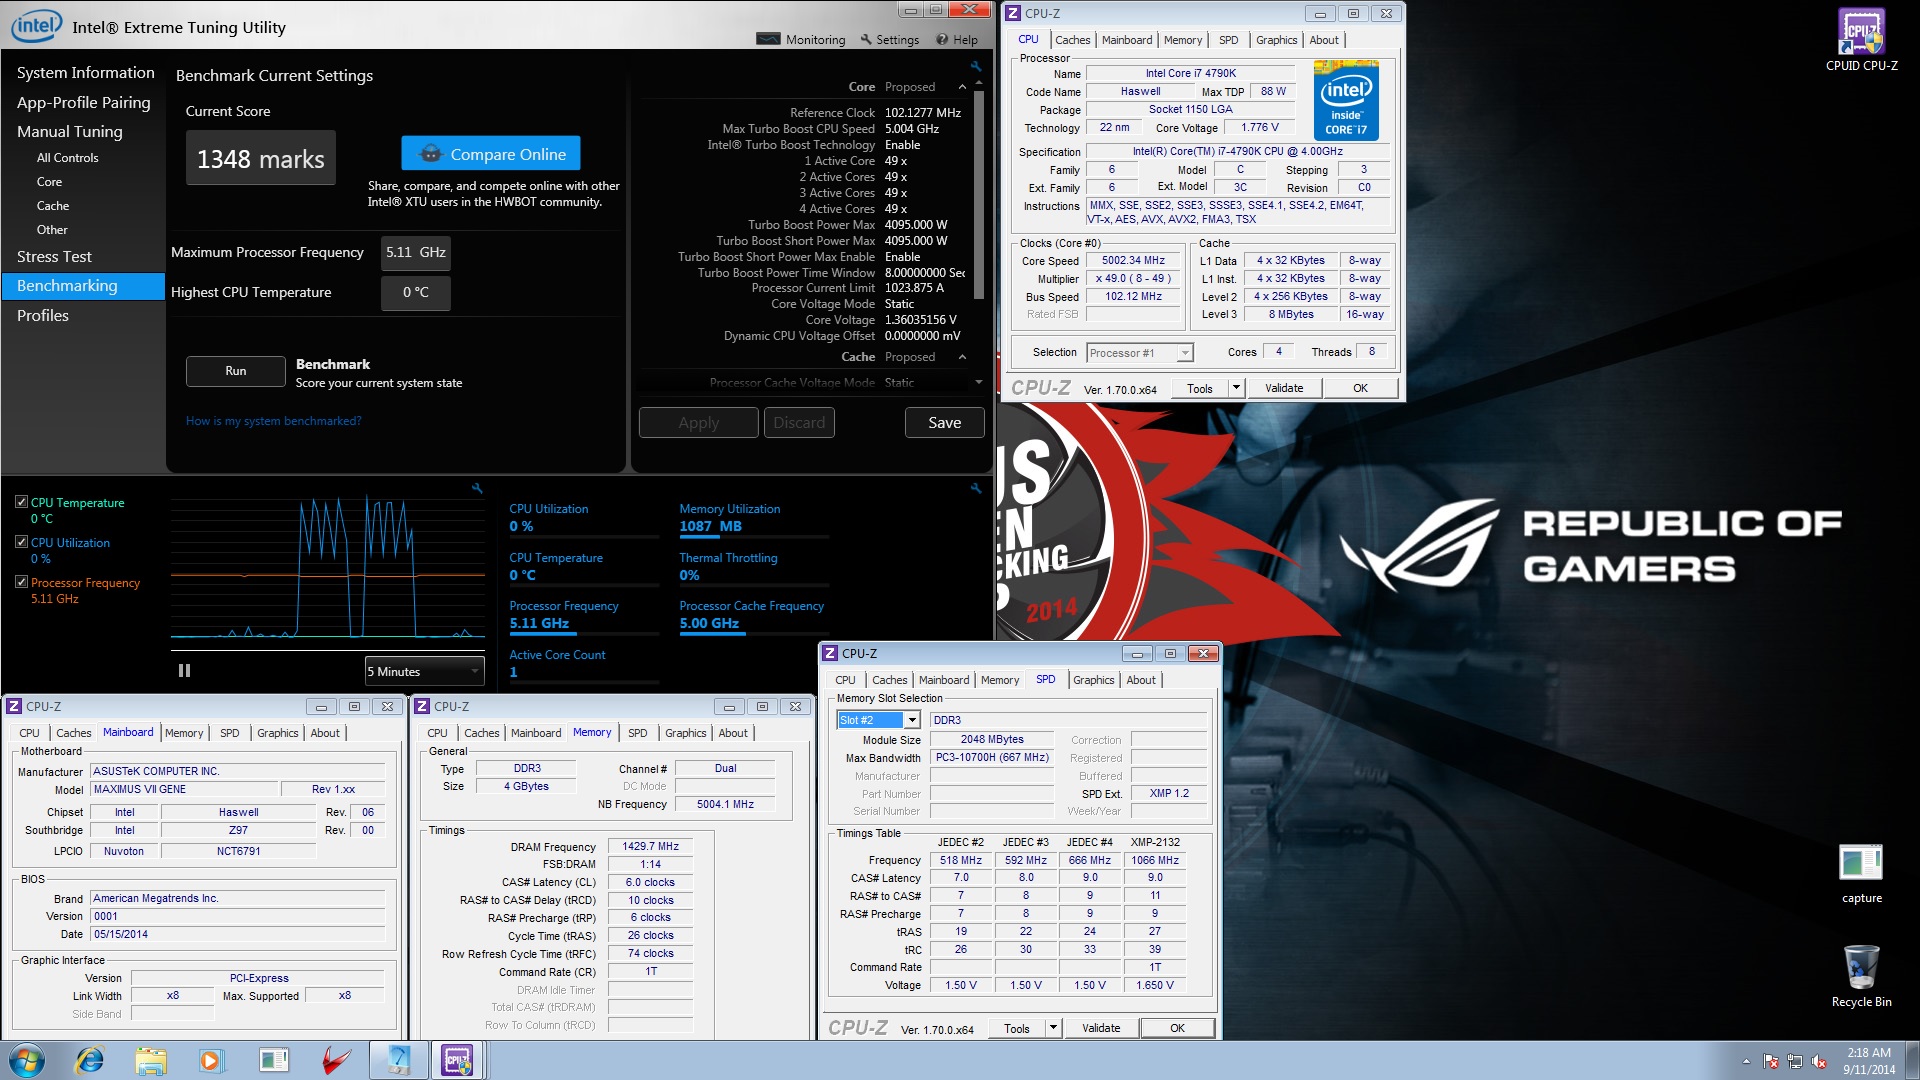Select All Controls under Manual Tuning
This screenshot has height=1080, width=1920.
(x=67, y=158)
